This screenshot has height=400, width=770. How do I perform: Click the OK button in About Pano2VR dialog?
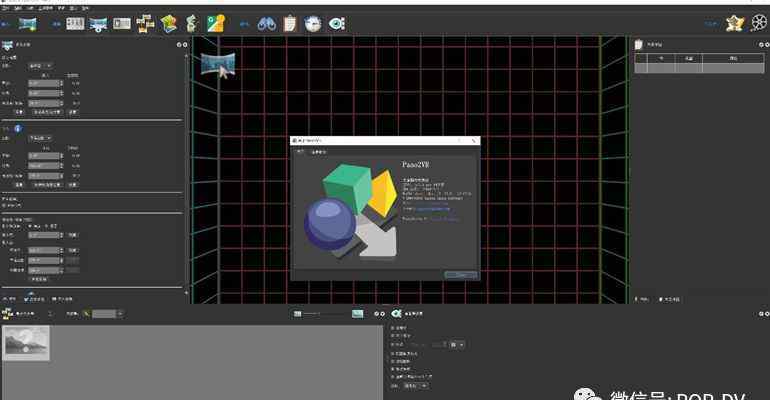tap(461, 275)
